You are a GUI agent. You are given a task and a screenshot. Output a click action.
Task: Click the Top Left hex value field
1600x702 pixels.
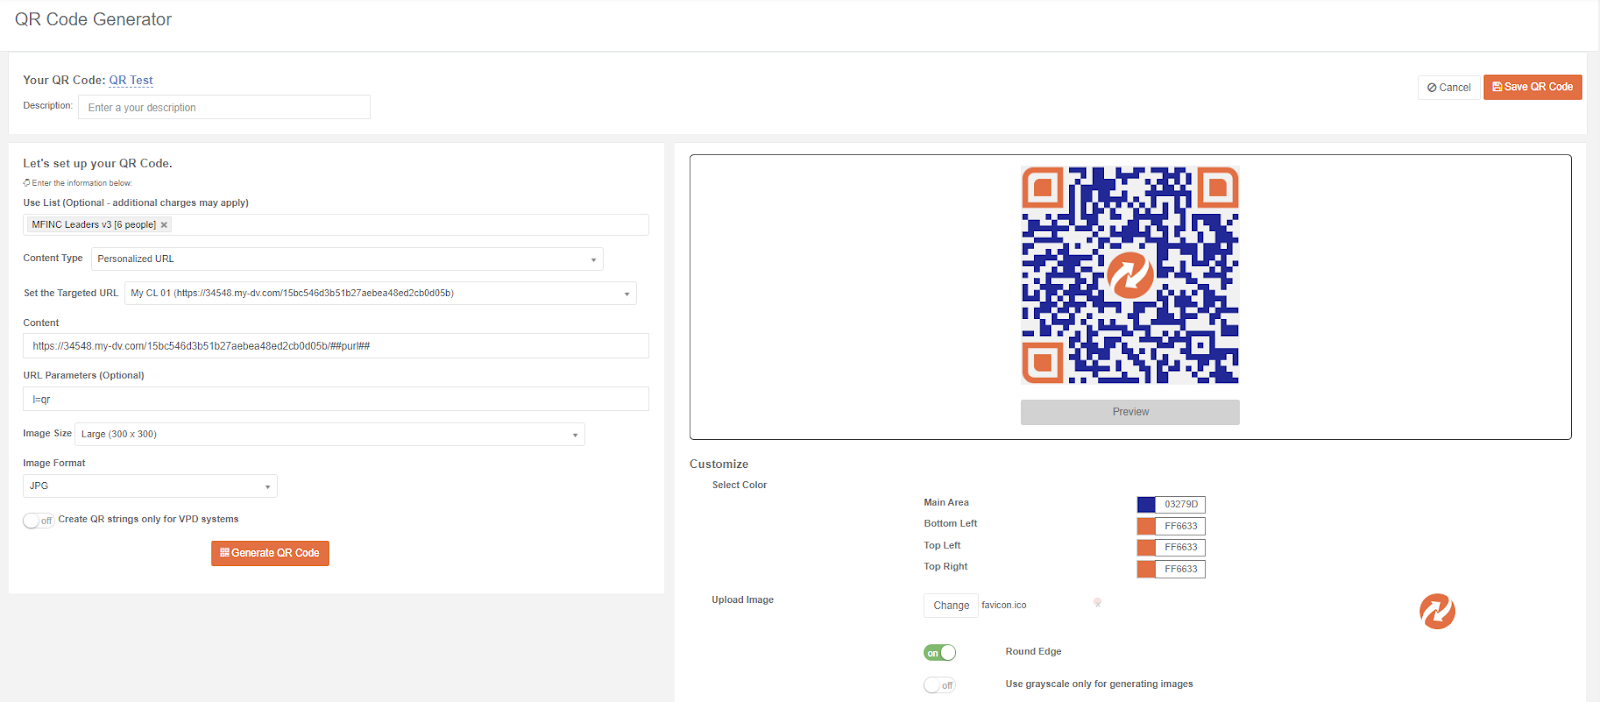(x=1181, y=547)
